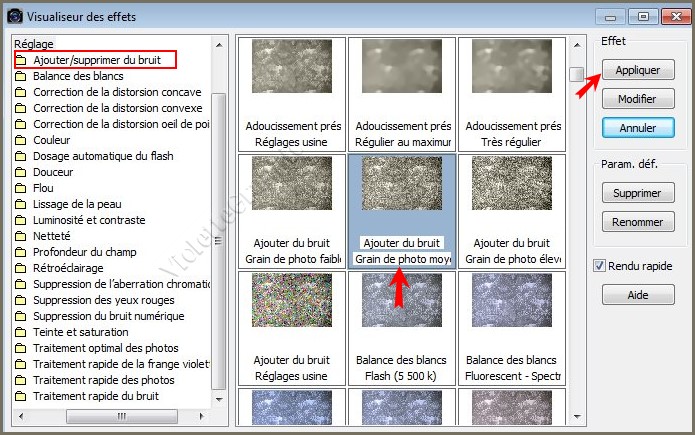Image resolution: width=695 pixels, height=435 pixels.
Task: Click the Annuler button
Action: pyautogui.click(x=637, y=128)
